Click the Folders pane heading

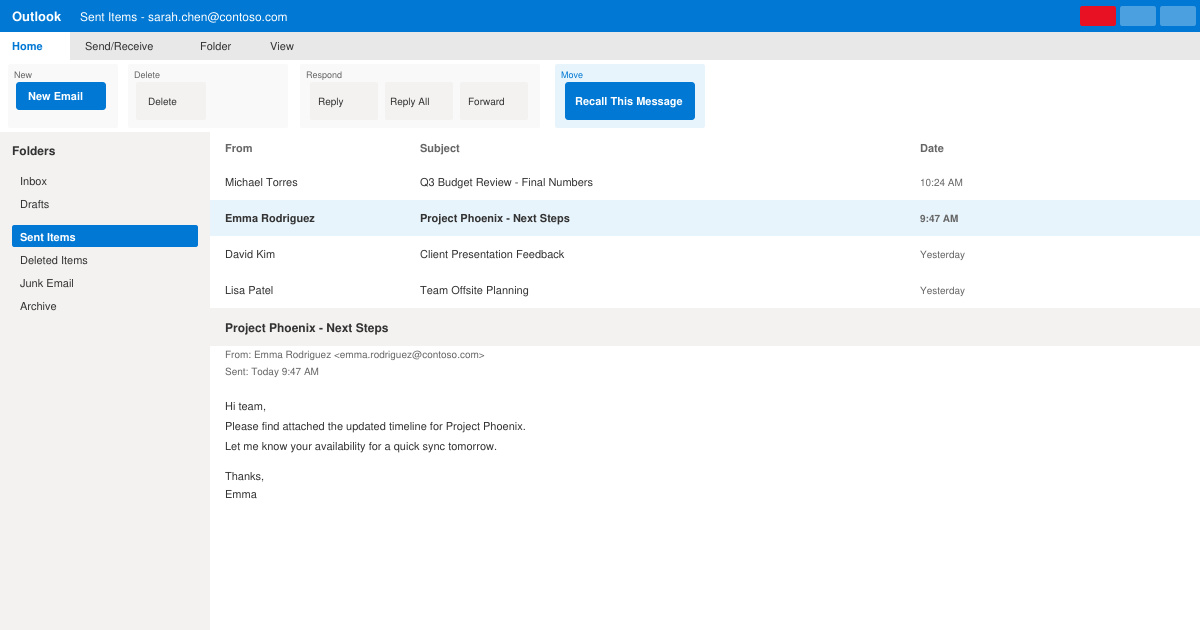click(34, 151)
